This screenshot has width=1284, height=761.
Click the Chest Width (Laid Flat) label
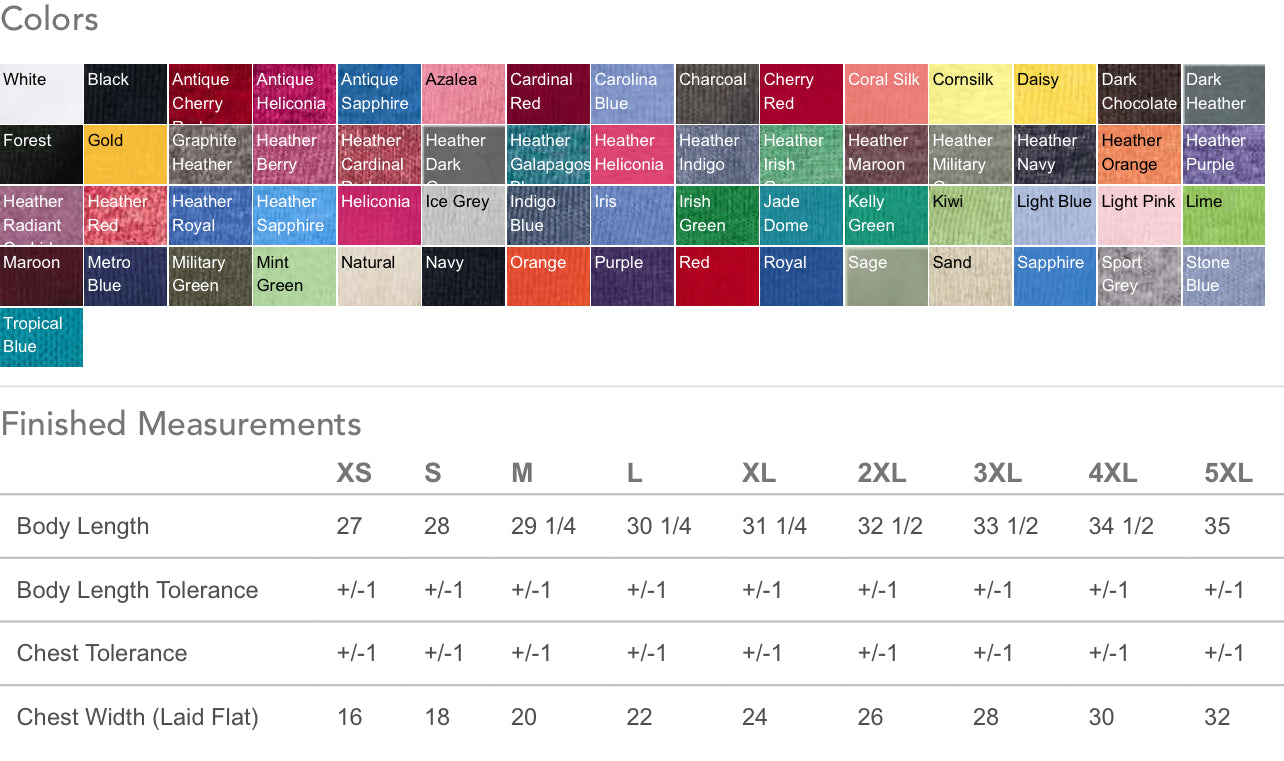point(138,717)
